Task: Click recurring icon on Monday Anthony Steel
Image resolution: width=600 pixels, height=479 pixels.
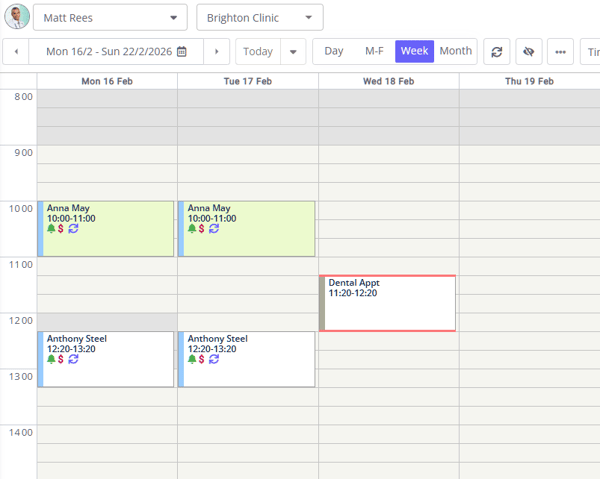Action: click(x=73, y=359)
